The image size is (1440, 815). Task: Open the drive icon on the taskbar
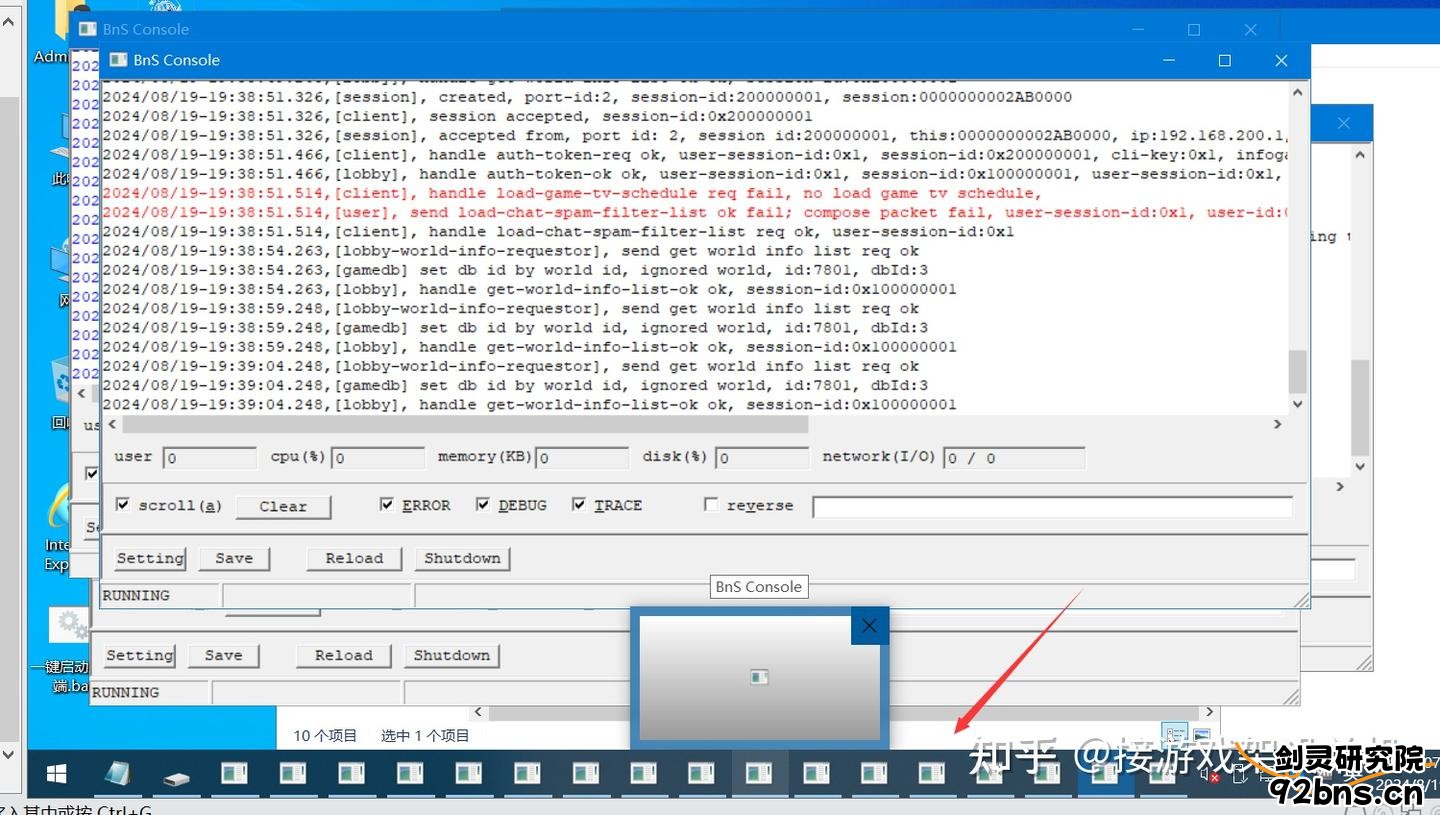click(x=176, y=777)
